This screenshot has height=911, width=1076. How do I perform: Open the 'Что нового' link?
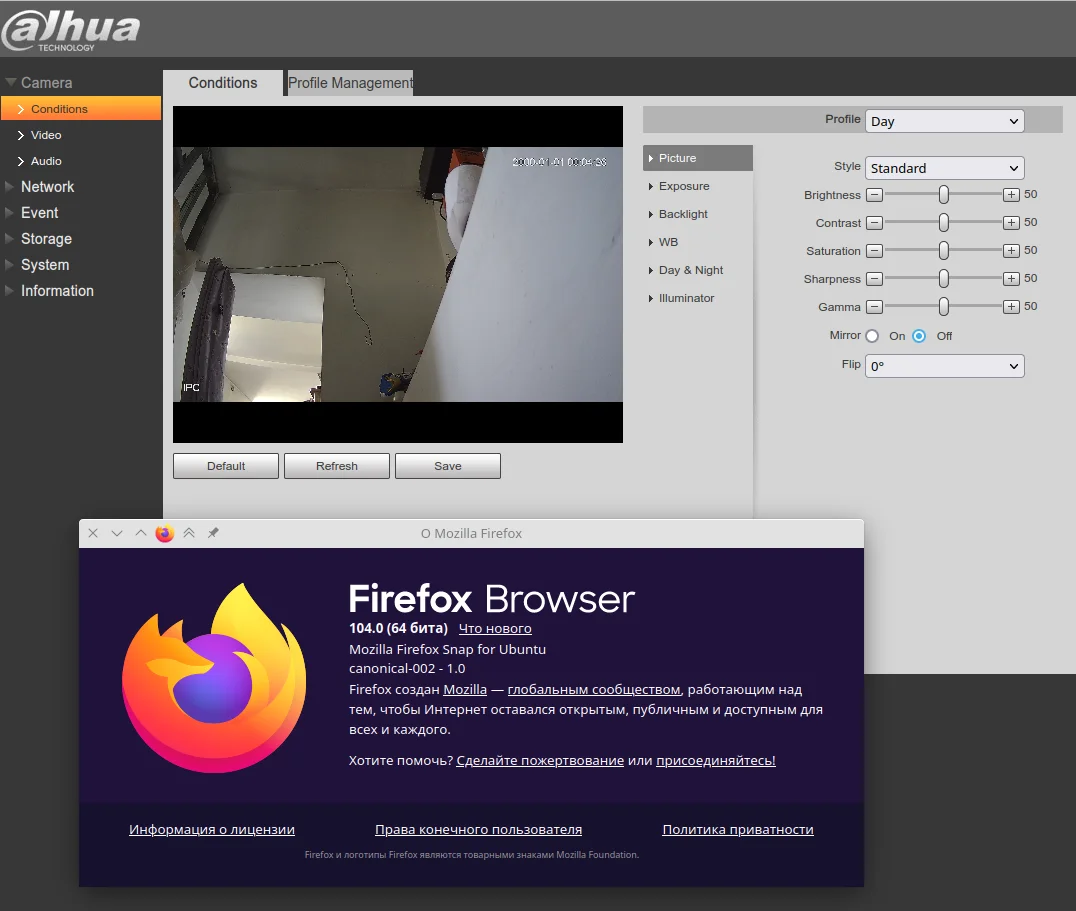495,628
